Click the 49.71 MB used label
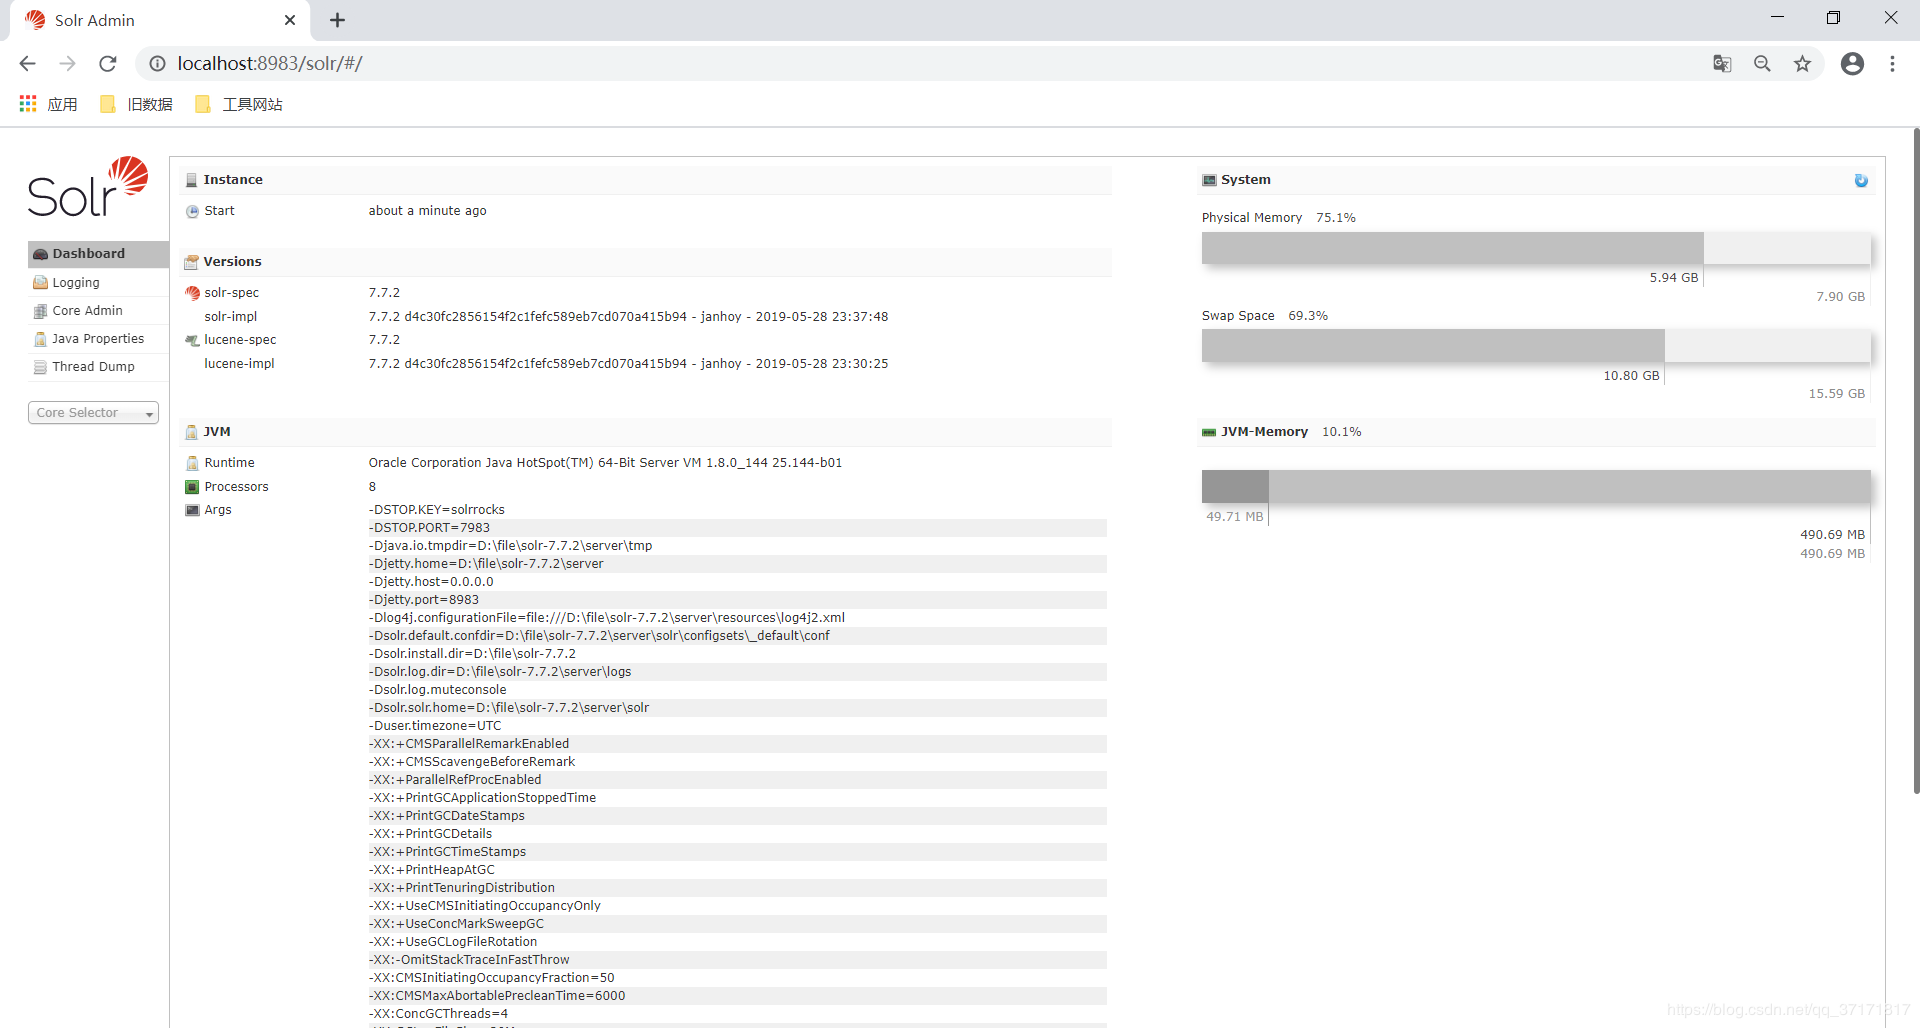The width and height of the screenshot is (1920, 1028). click(1234, 517)
